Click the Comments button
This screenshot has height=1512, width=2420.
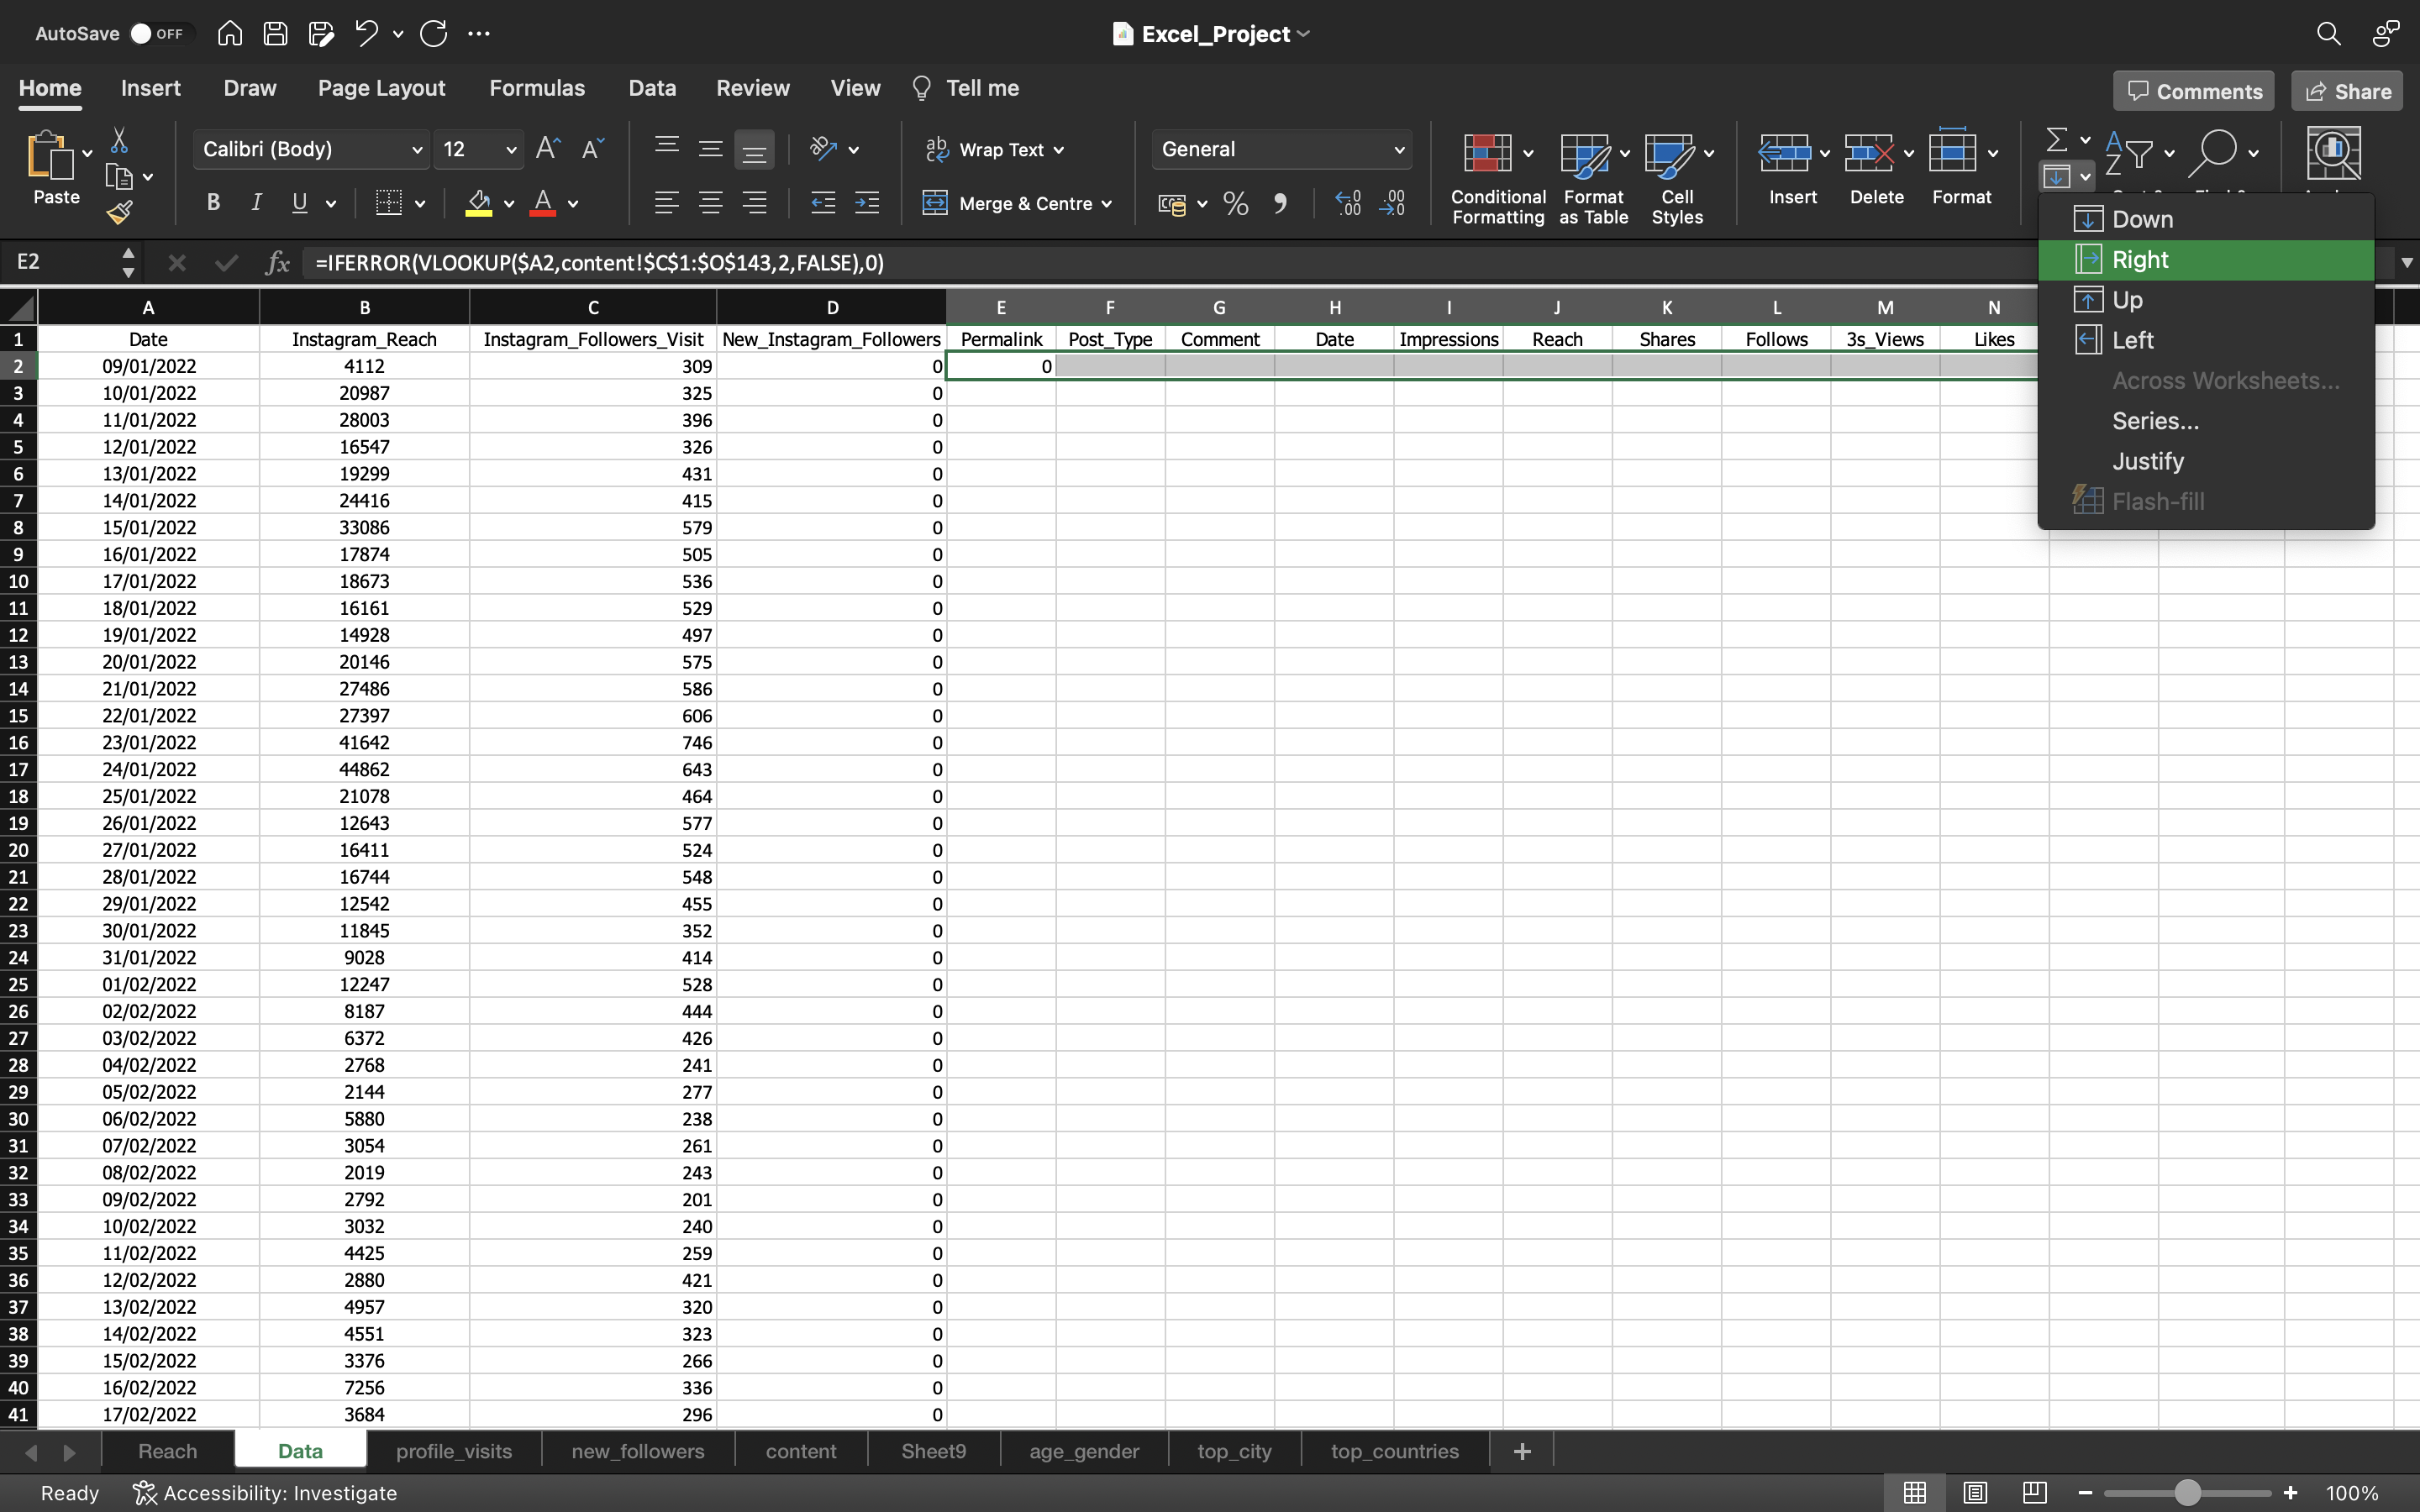coord(2194,91)
